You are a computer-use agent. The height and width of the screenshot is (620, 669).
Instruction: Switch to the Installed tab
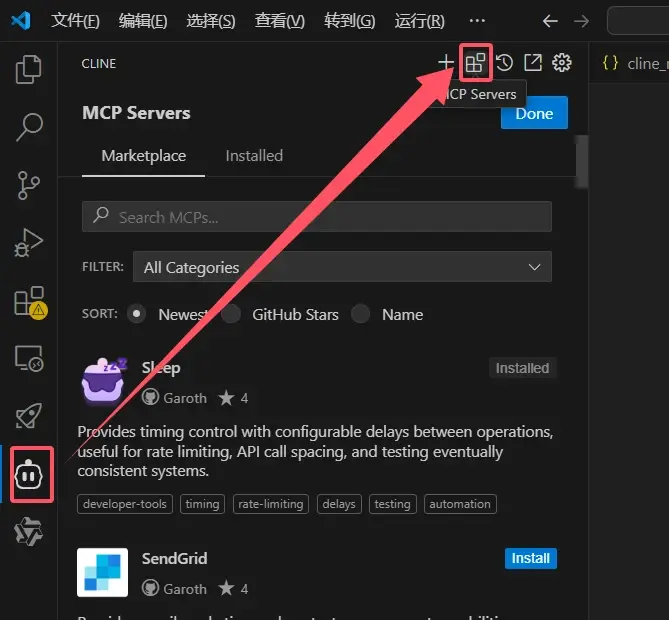[254, 156]
